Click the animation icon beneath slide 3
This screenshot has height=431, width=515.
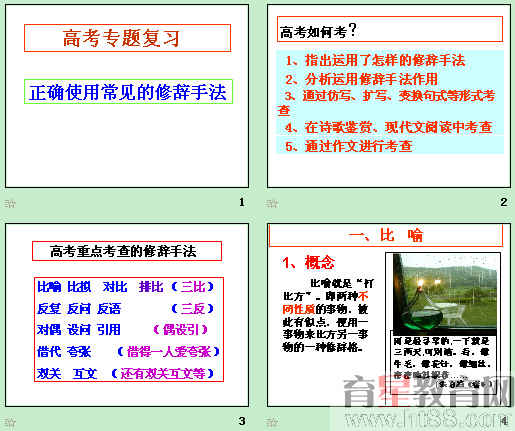pyautogui.click(x=10, y=422)
